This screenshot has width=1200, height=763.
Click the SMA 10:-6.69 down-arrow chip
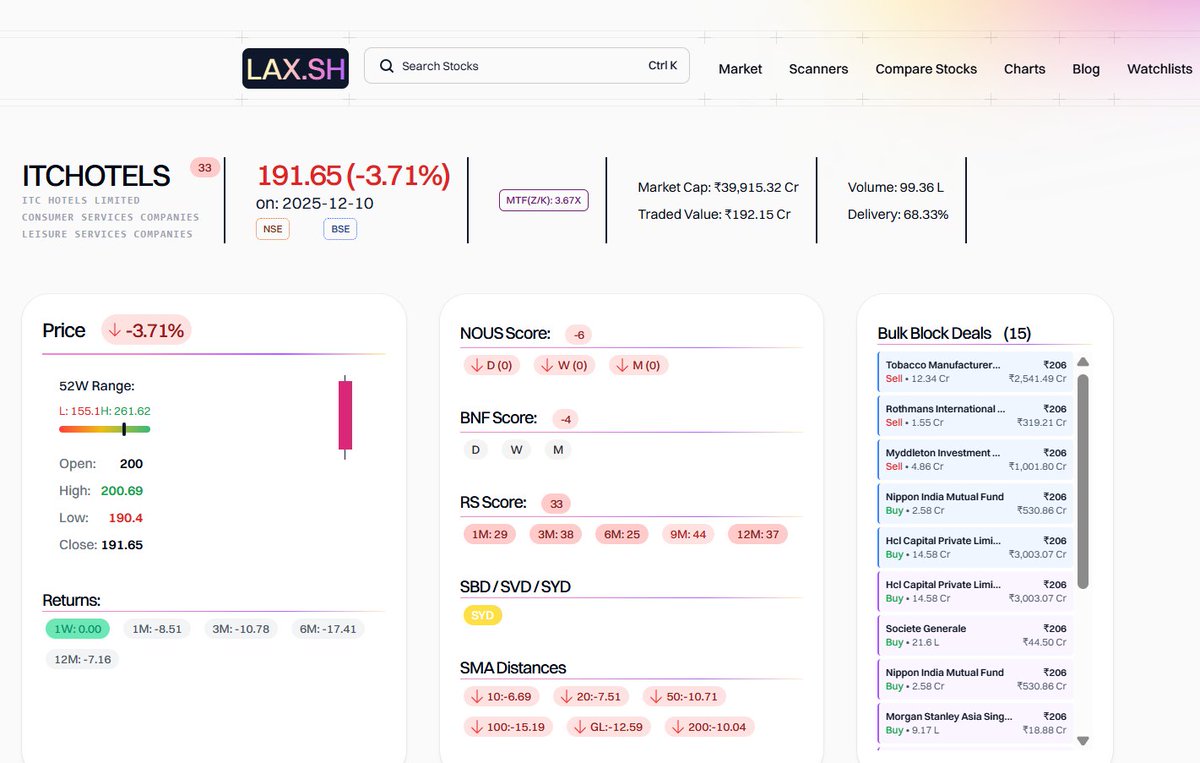(501, 696)
